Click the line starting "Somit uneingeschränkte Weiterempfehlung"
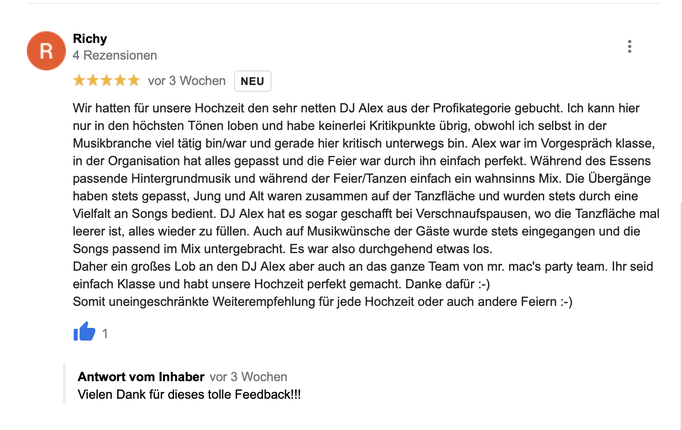Image resolution: width=682 pixels, height=430 pixels. 322,302
